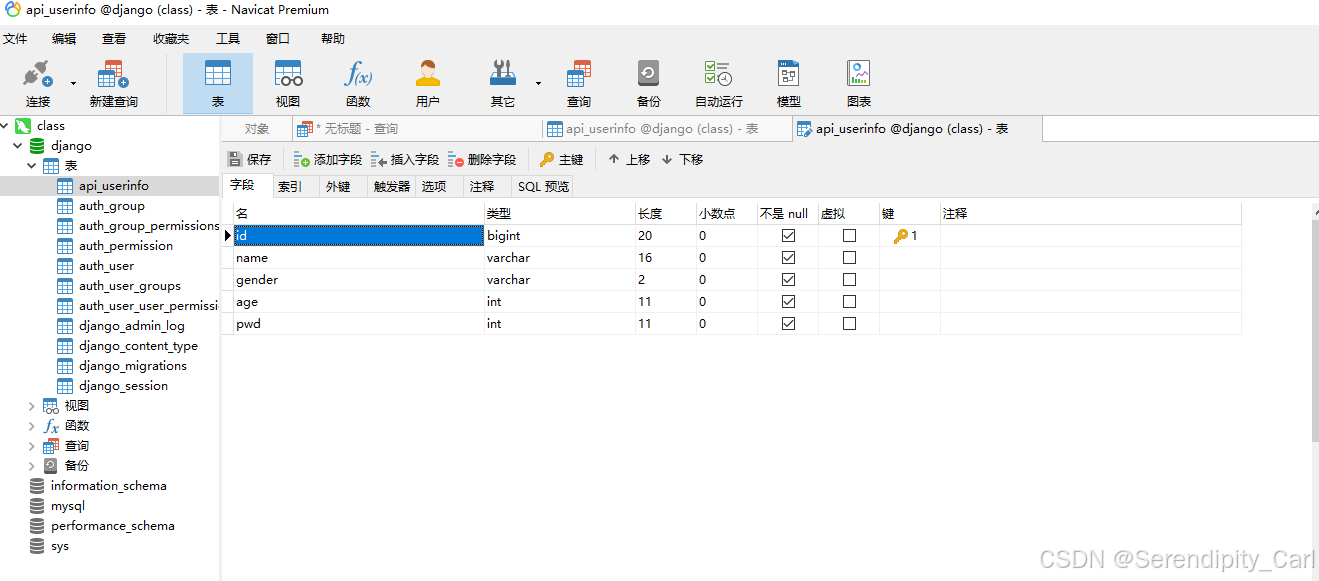Toggle 虚拟 checkbox for name

pos(849,258)
